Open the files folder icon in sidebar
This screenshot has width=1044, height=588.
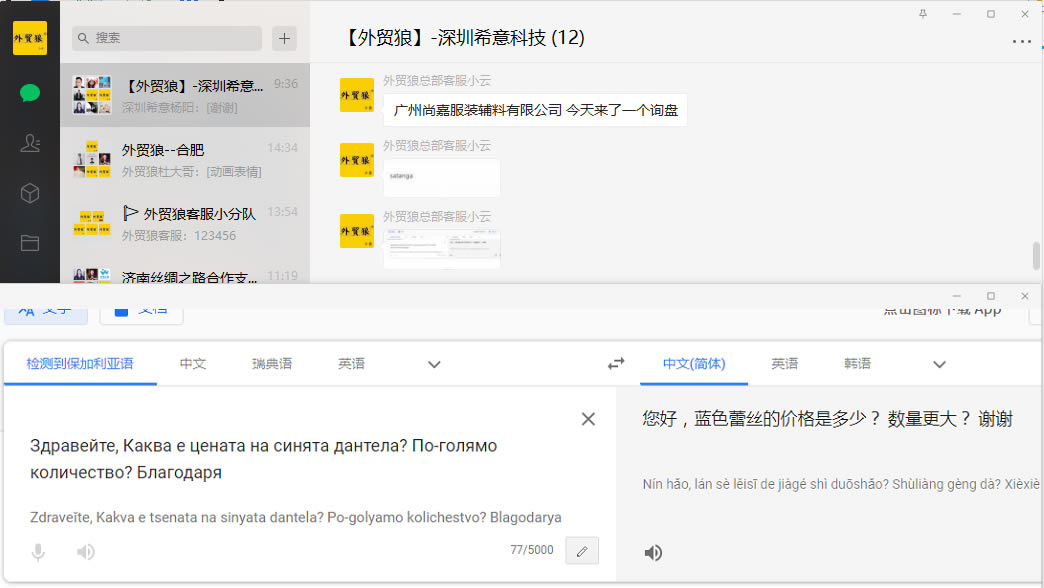[30, 242]
